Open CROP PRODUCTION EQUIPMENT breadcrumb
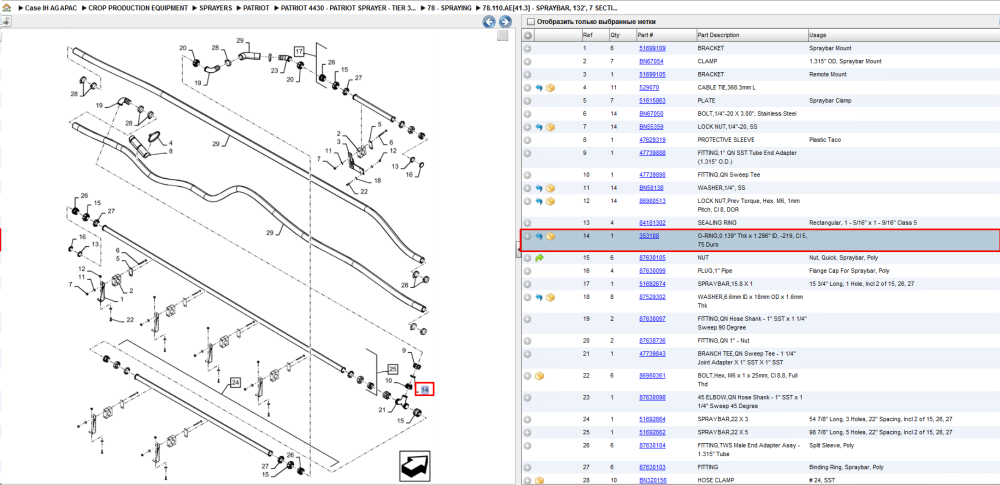Viewport: 1000px width, 485px height. 138,8
